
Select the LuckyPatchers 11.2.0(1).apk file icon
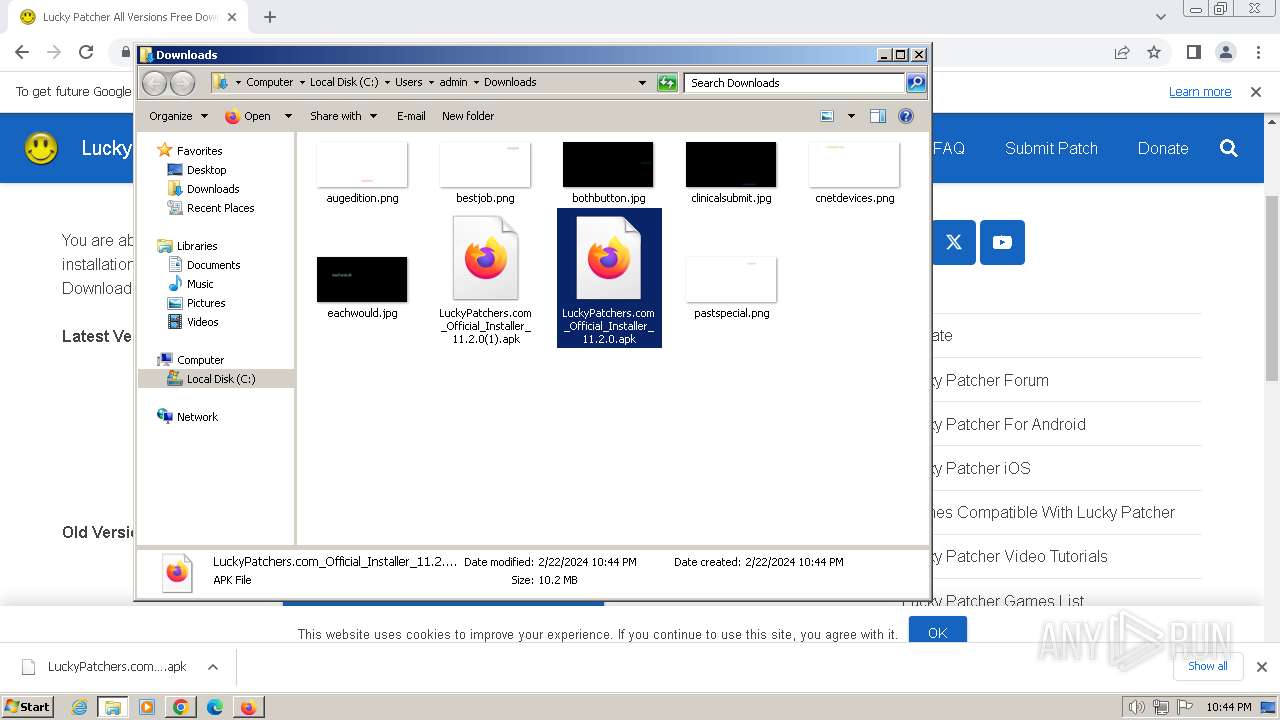485,260
